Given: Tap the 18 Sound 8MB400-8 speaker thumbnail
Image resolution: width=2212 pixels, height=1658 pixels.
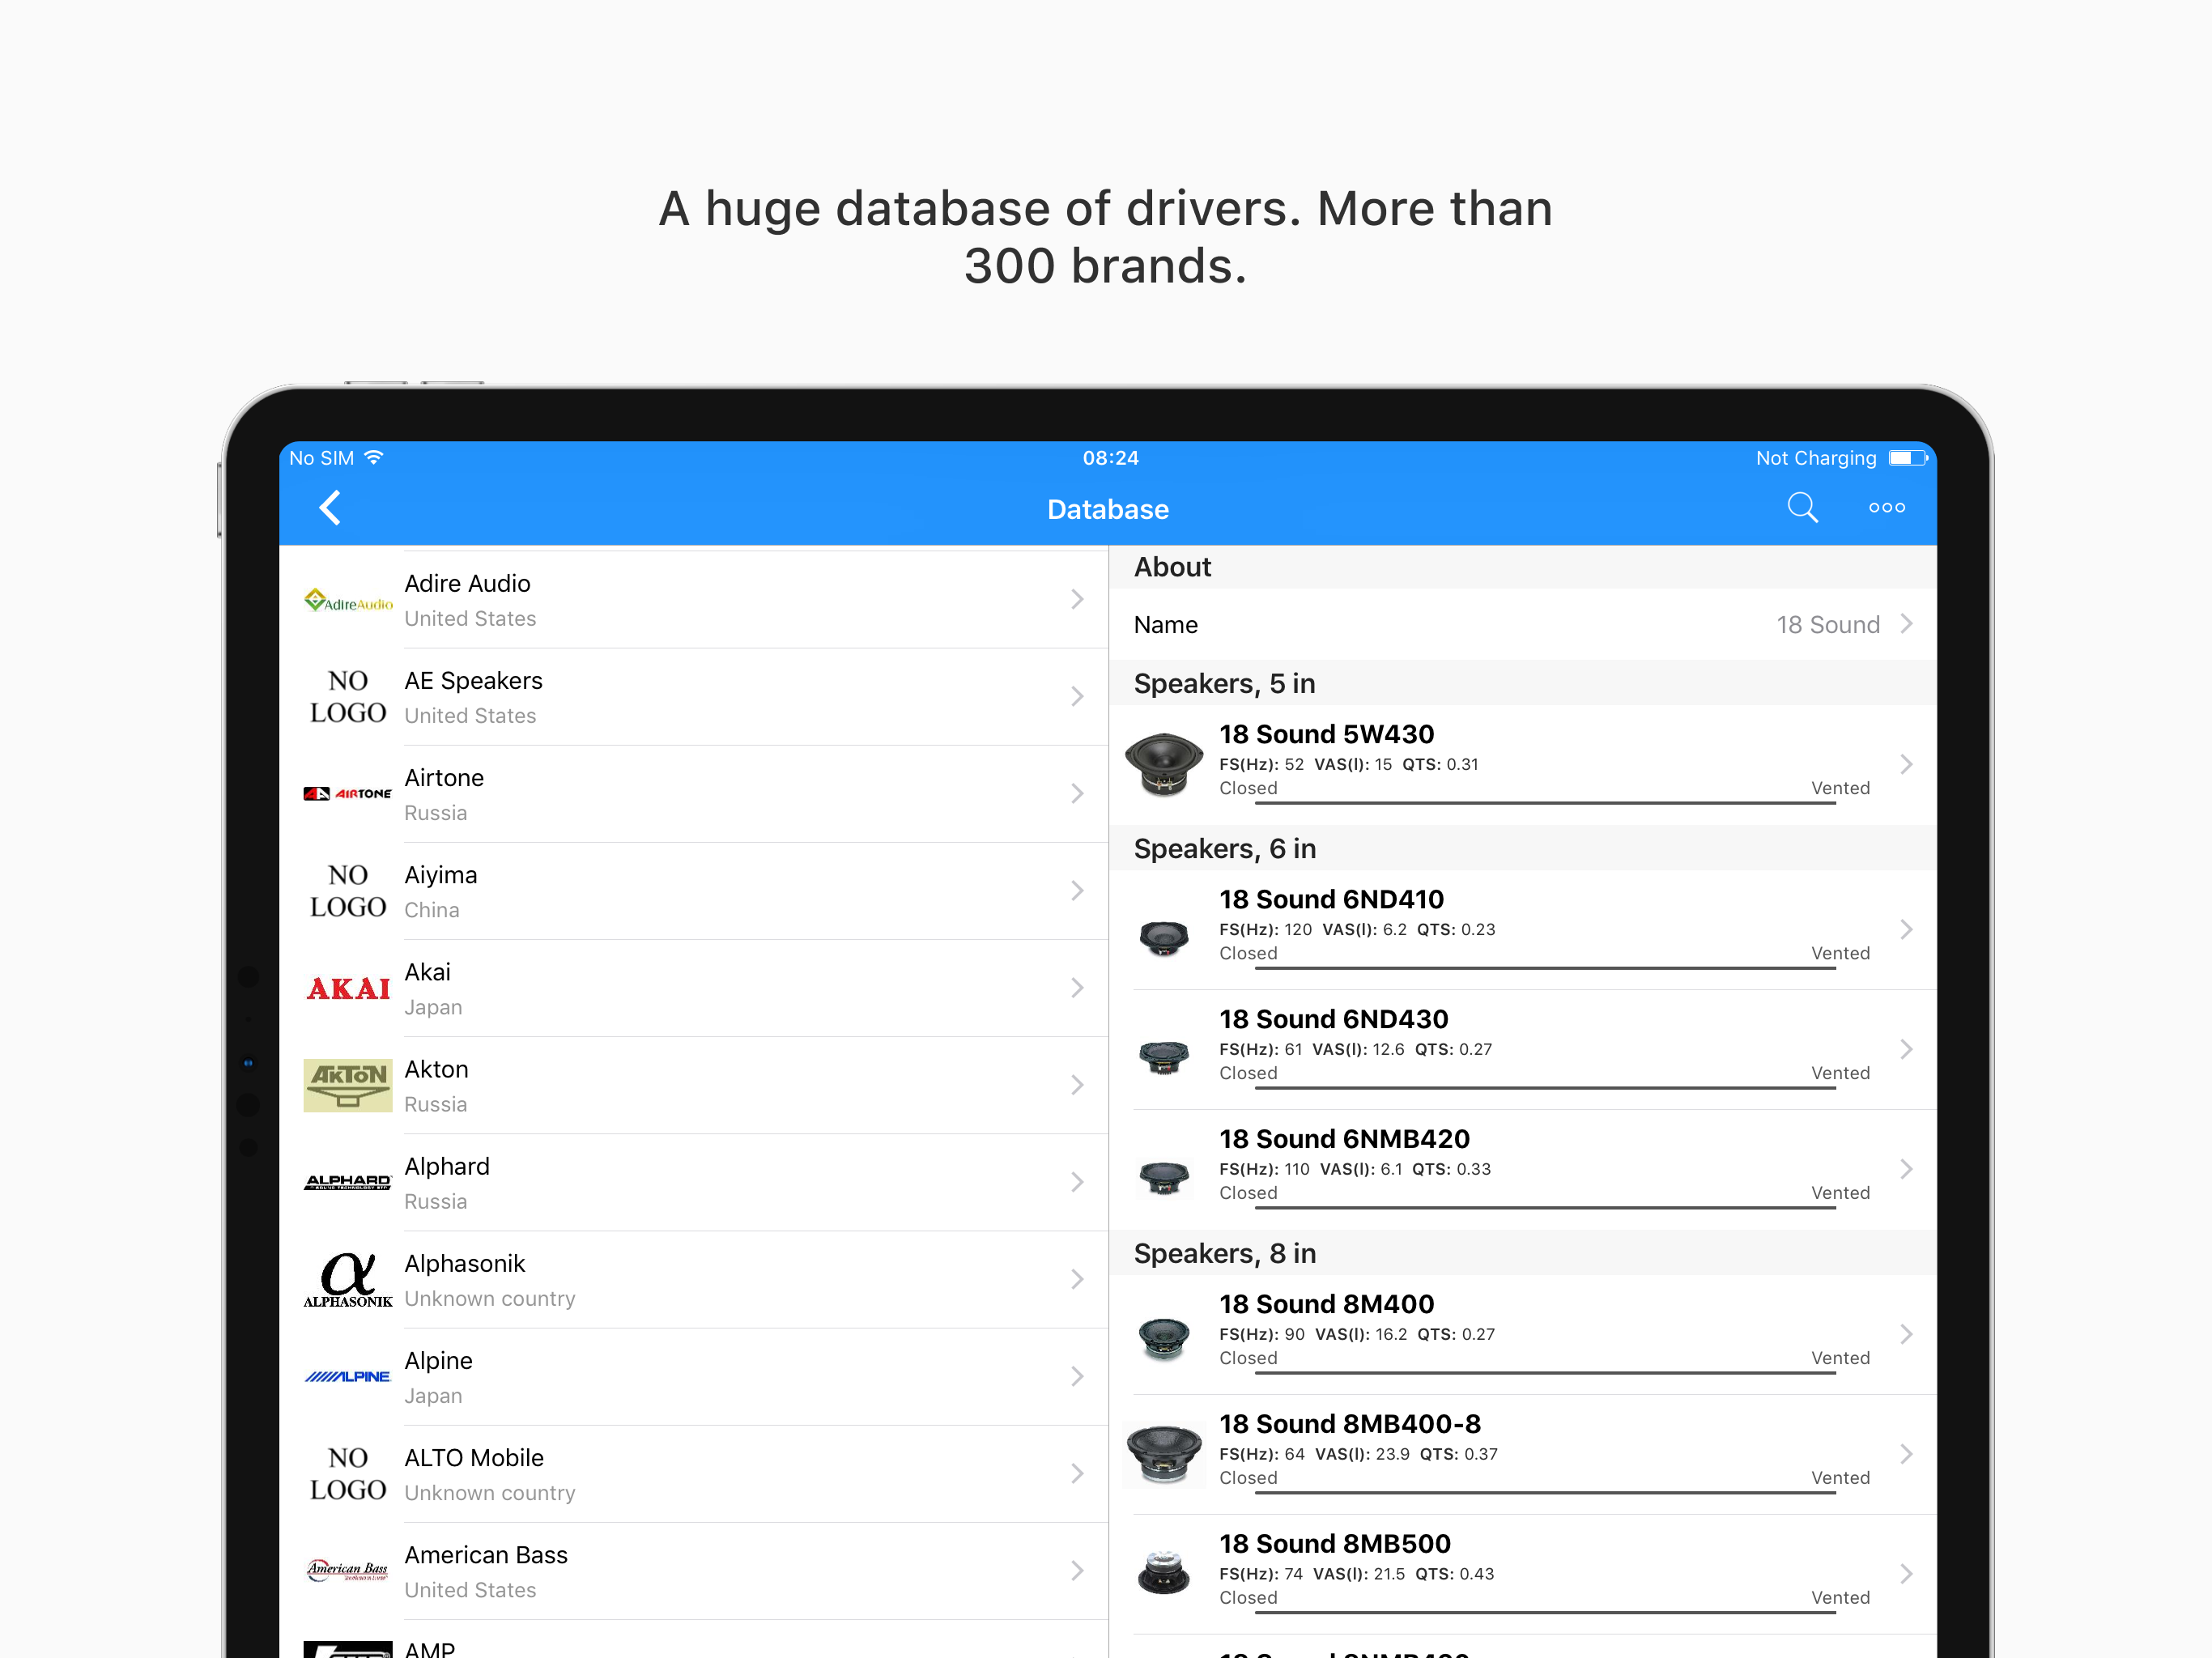Looking at the screenshot, I should point(1163,1454).
